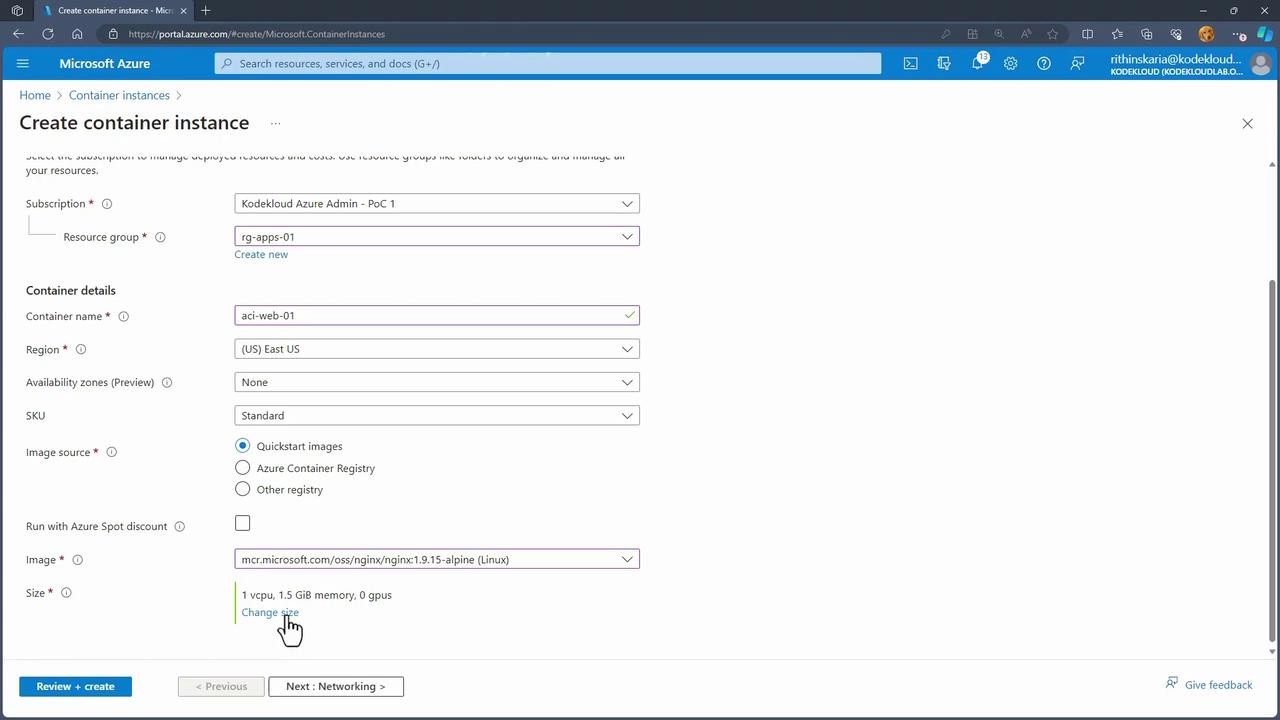Image resolution: width=1280 pixels, height=720 pixels.
Task: Show info tooltip for Availability zones
Action: tap(167, 383)
